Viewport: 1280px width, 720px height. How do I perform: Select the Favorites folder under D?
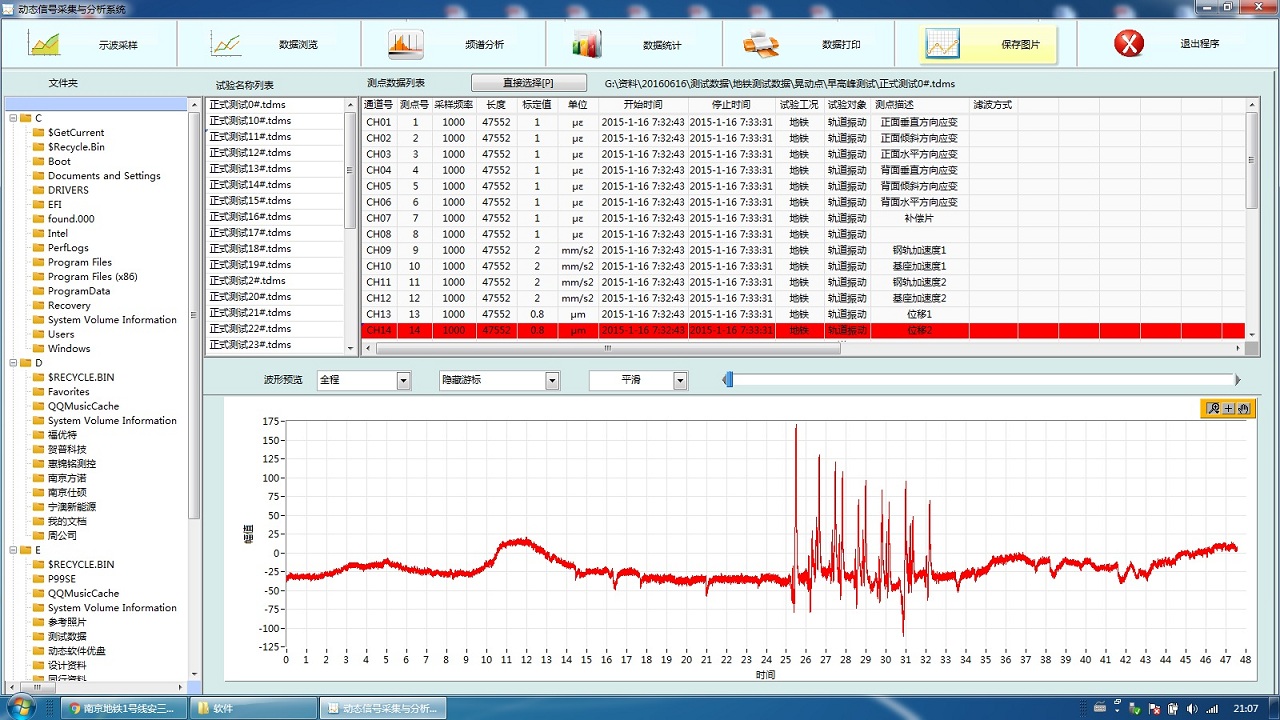(x=68, y=392)
